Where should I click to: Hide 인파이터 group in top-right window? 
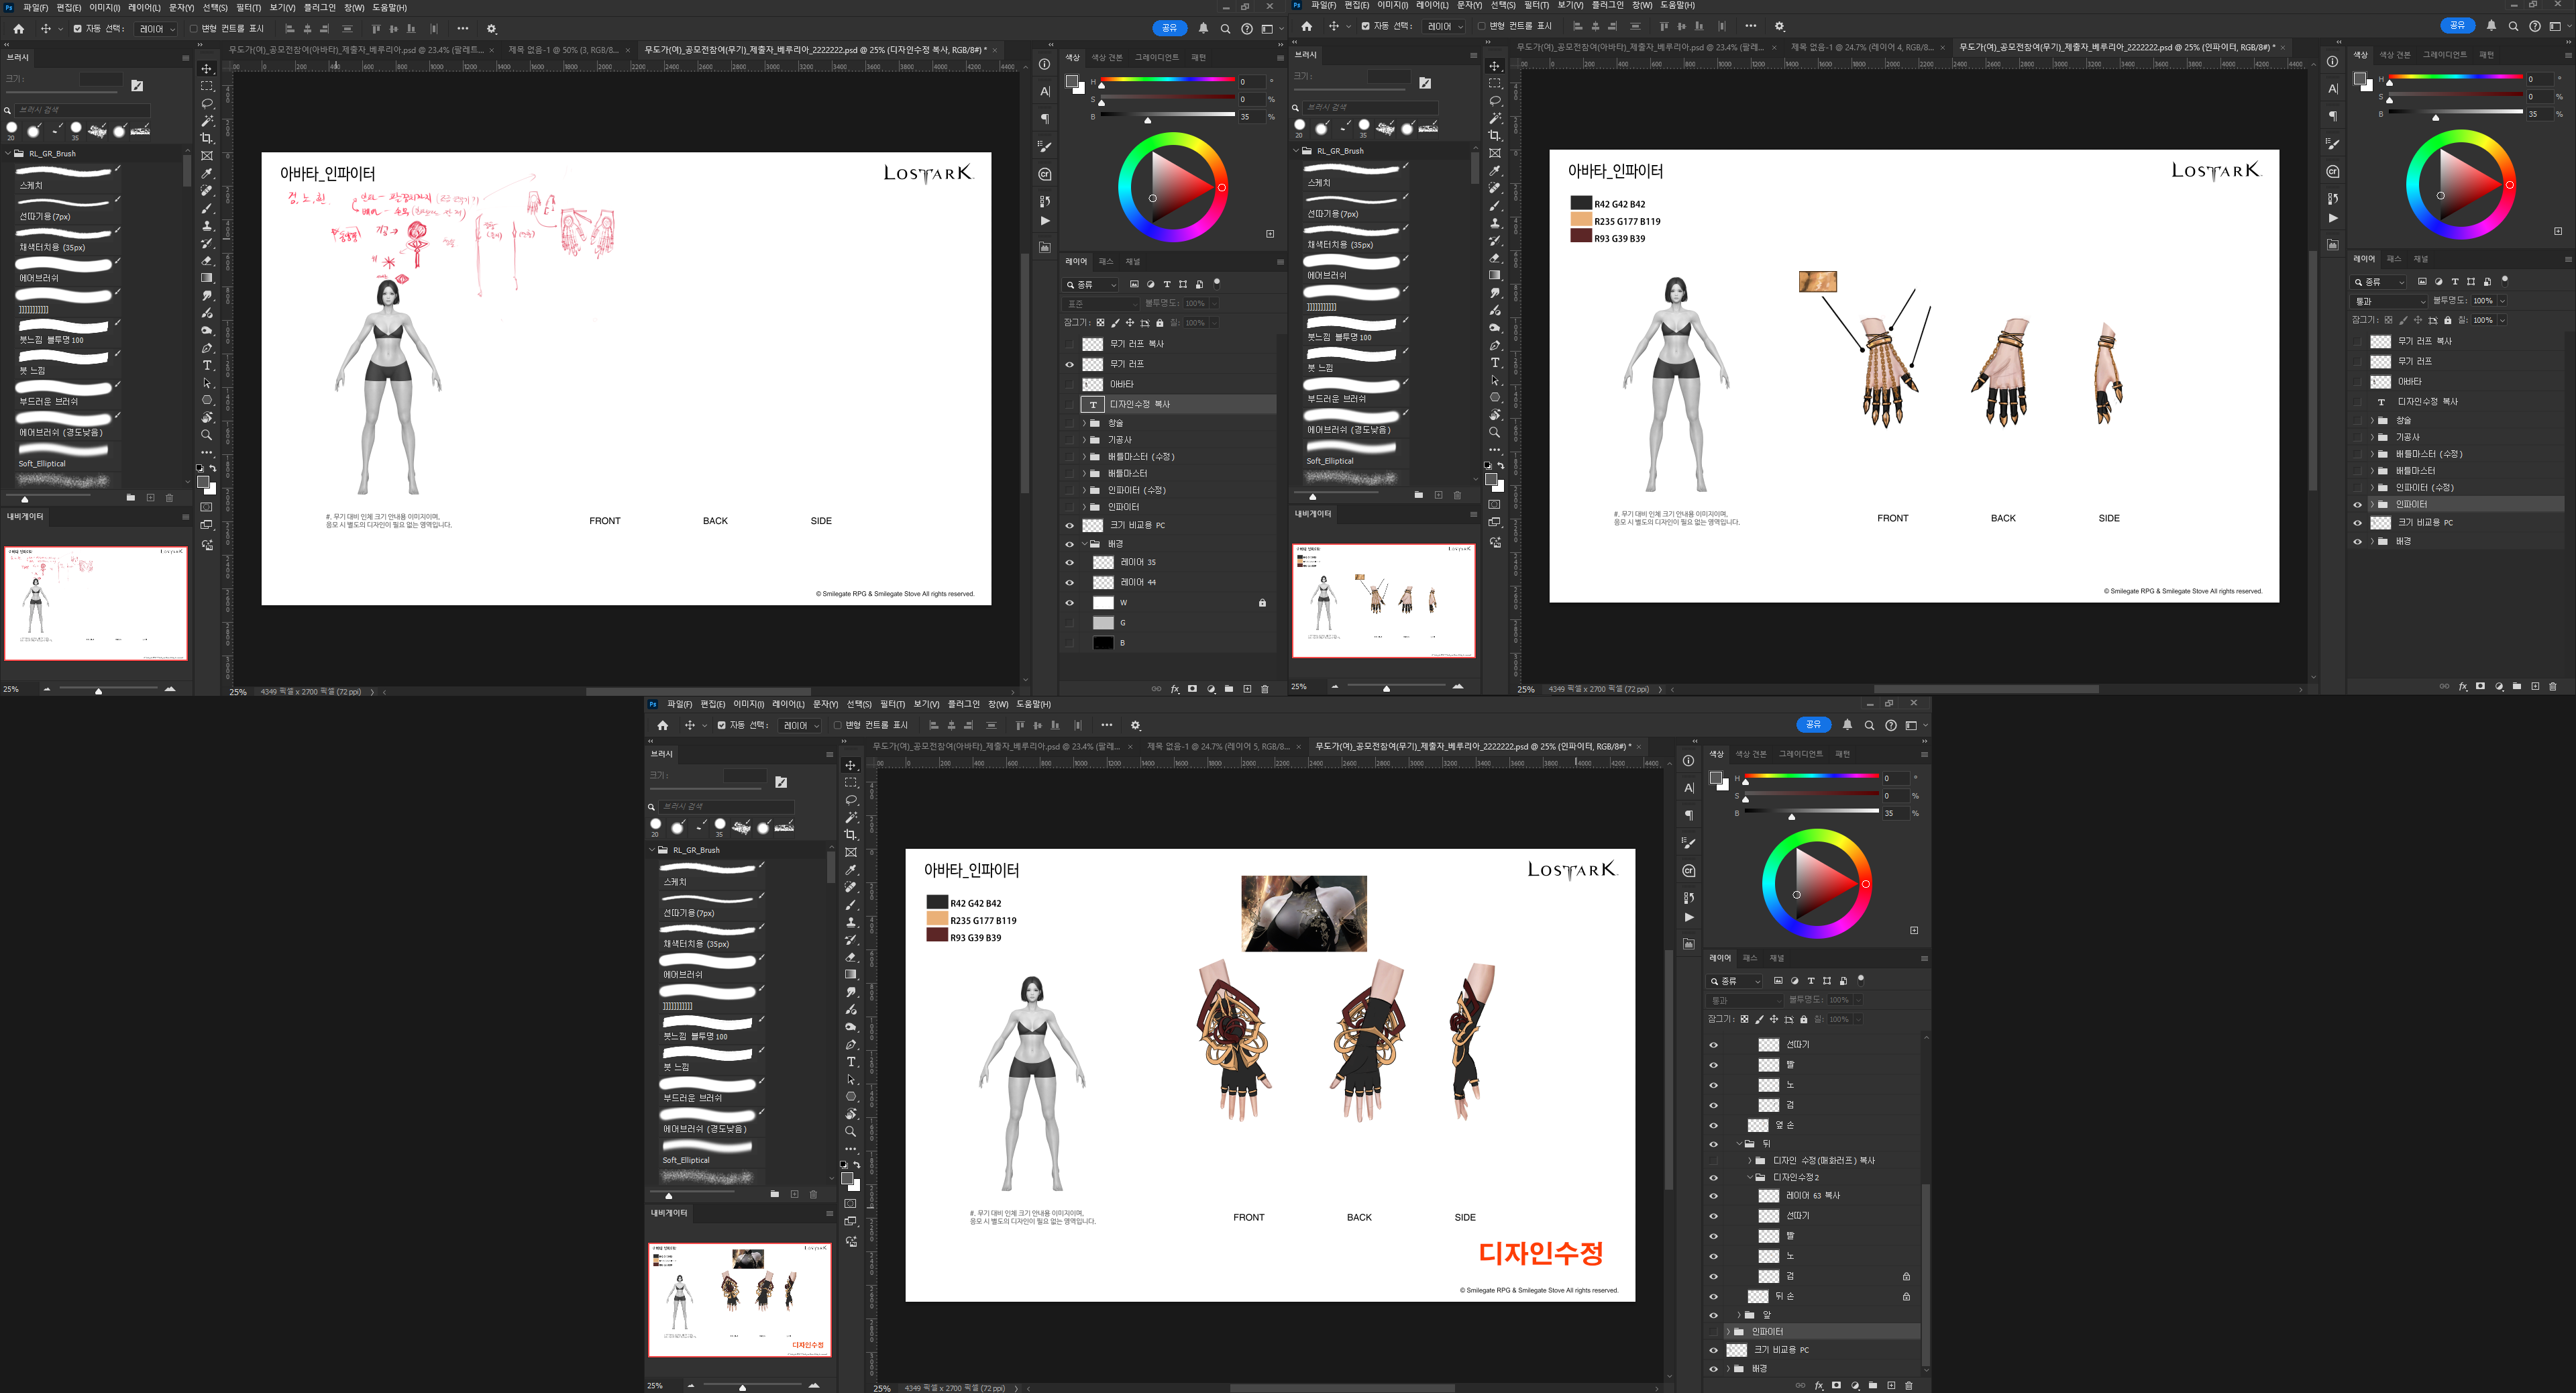click(x=2358, y=505)
